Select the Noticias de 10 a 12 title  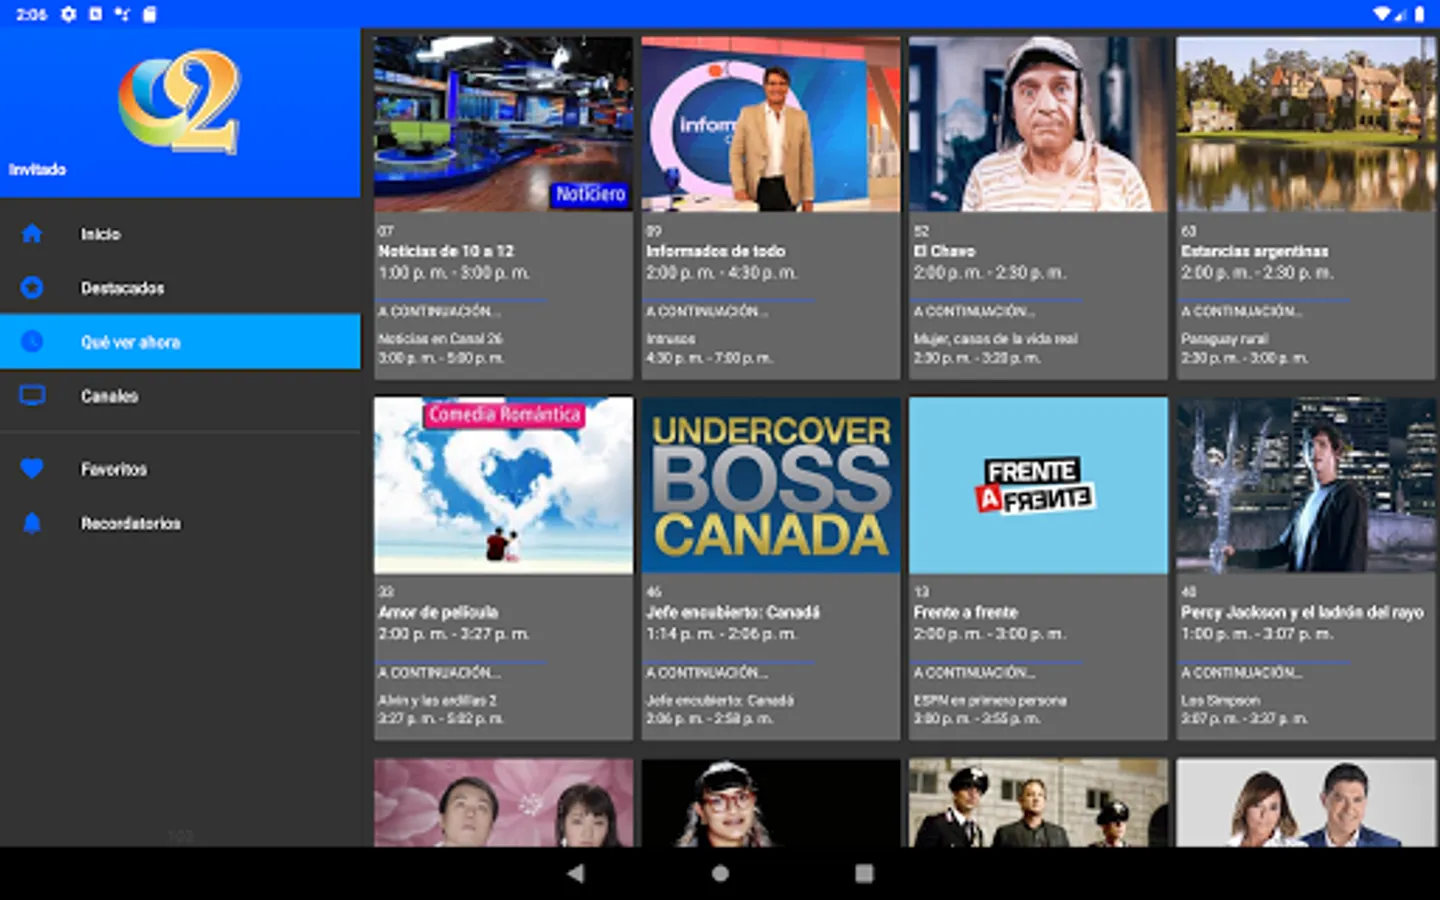tap(446, 251)
